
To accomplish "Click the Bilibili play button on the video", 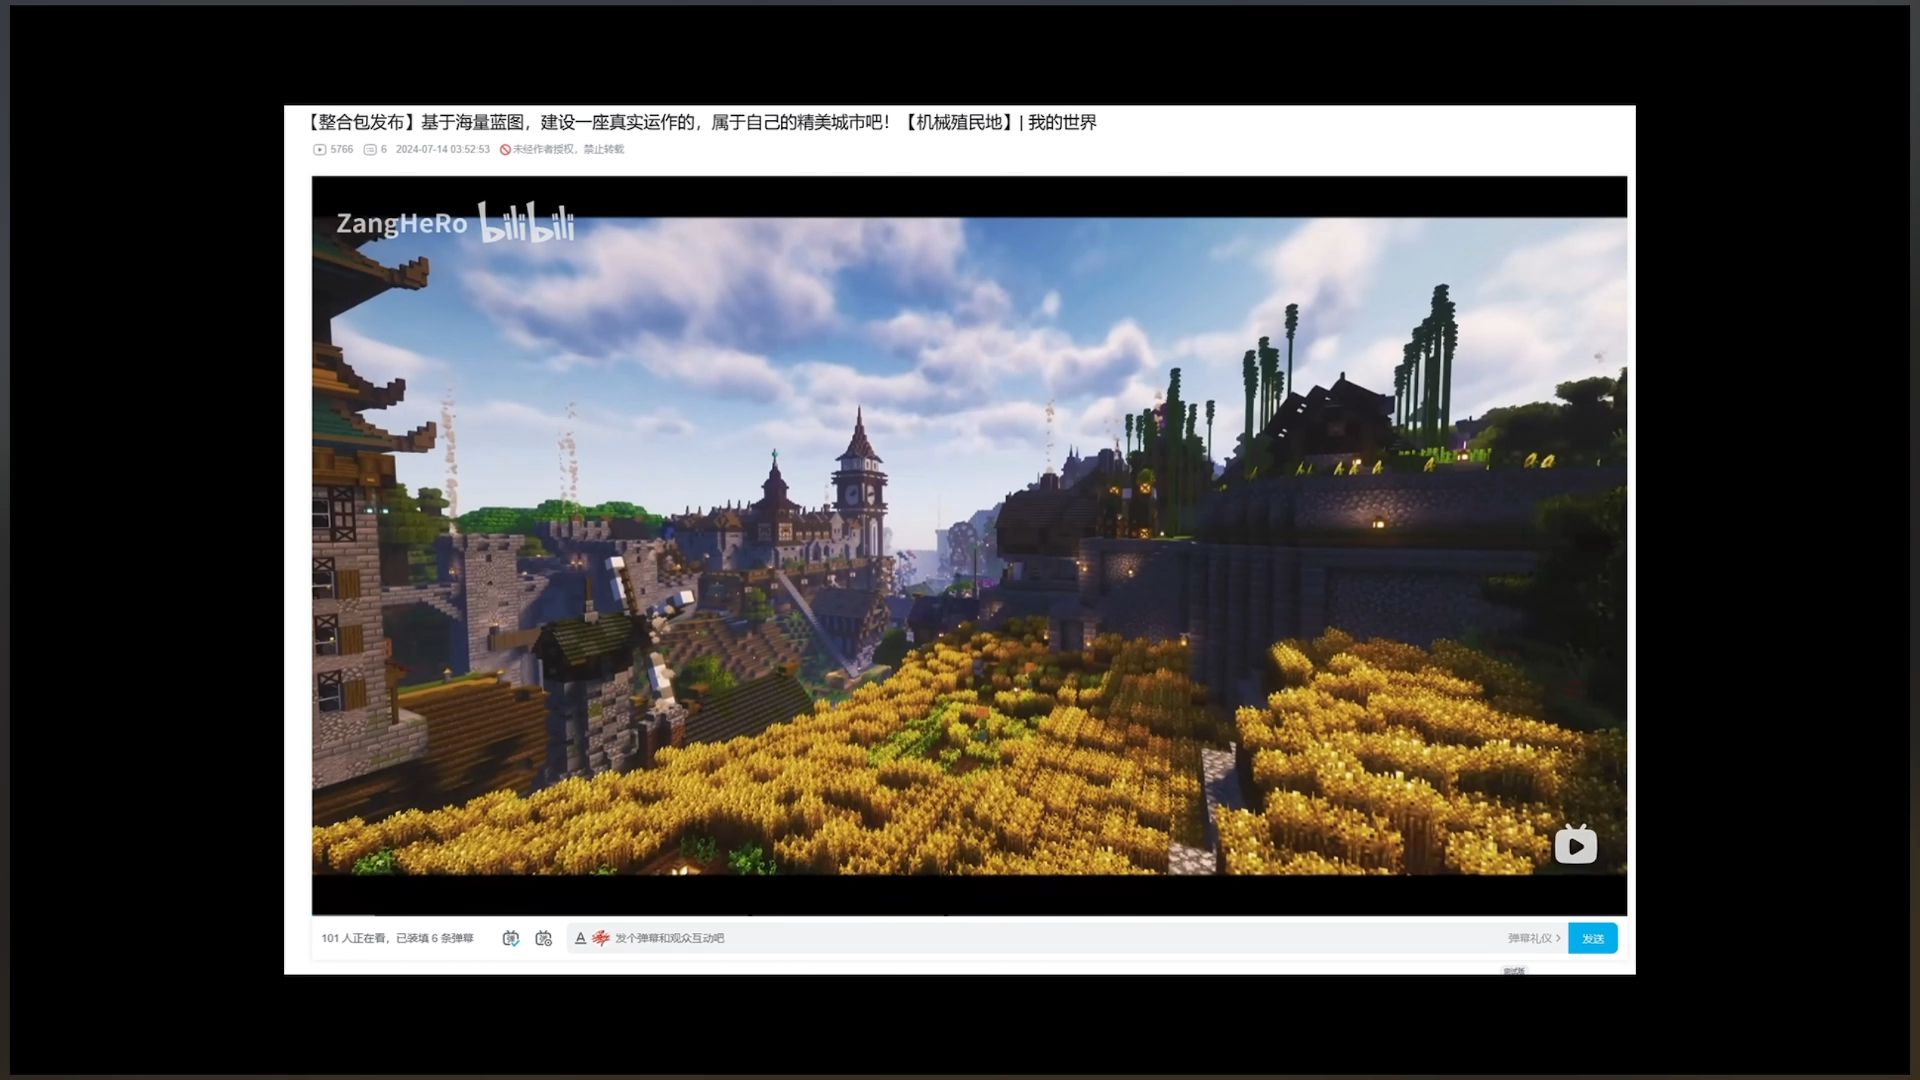I will pyautogui.click(x=1575, y=845).
